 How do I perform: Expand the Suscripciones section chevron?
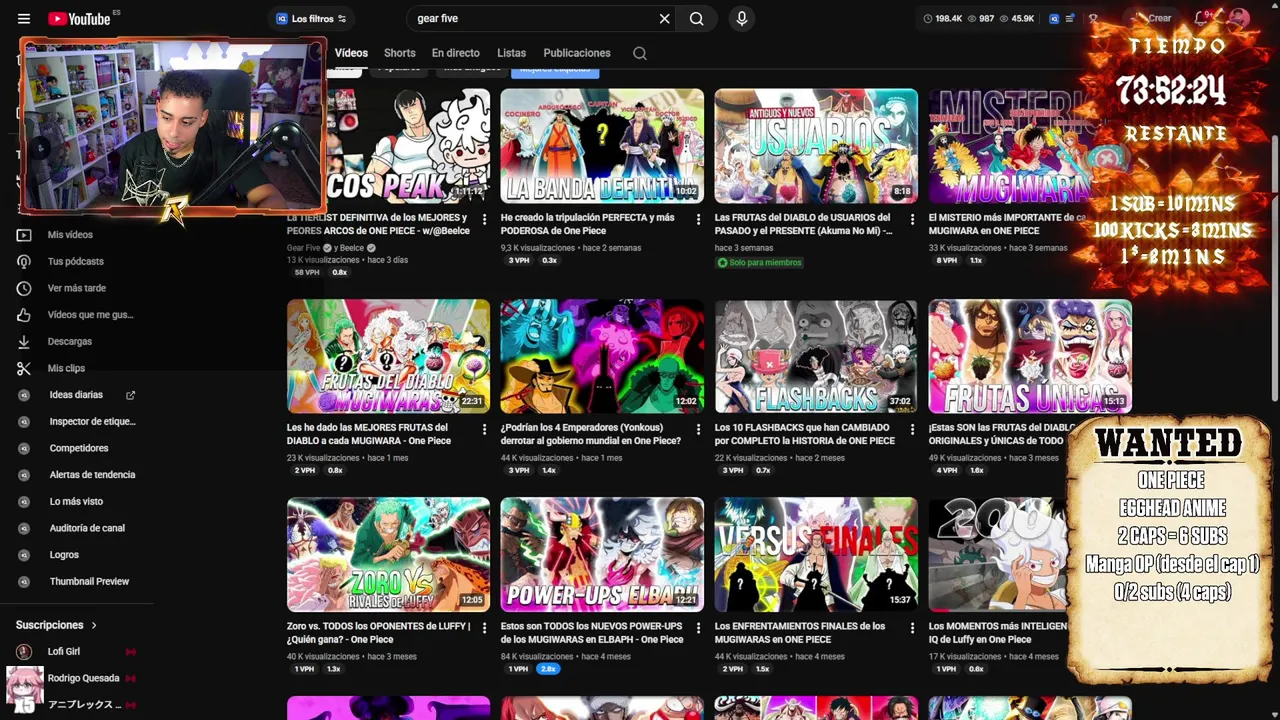click(94, 625)
